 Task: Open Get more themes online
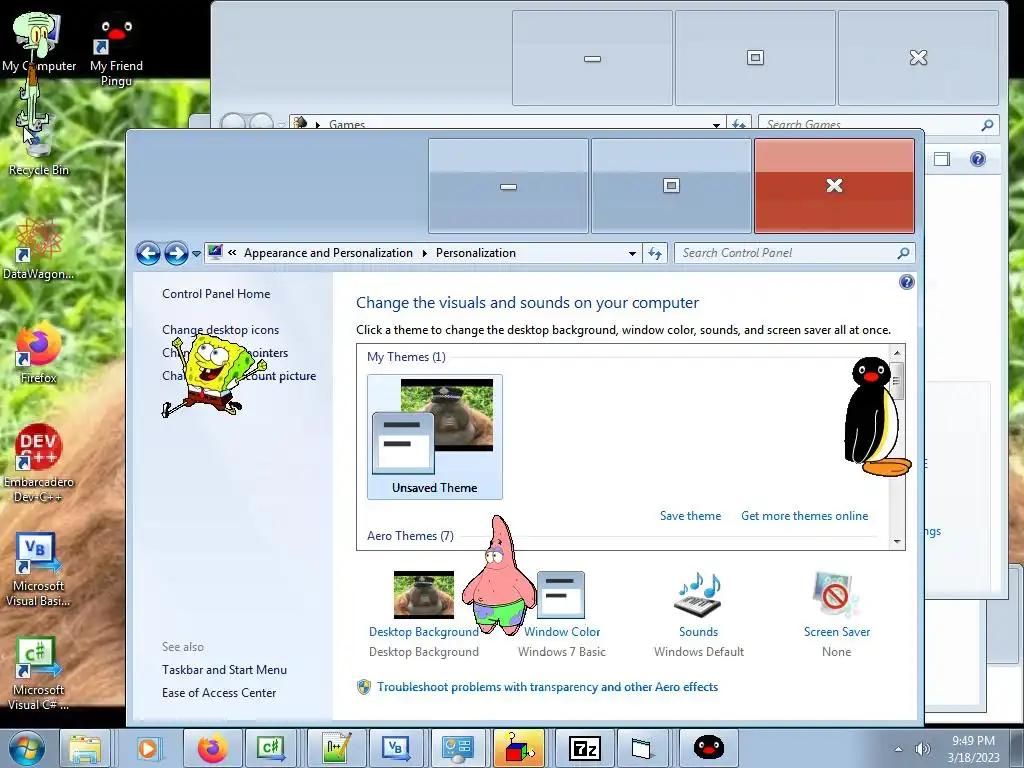tap(805, 516)
